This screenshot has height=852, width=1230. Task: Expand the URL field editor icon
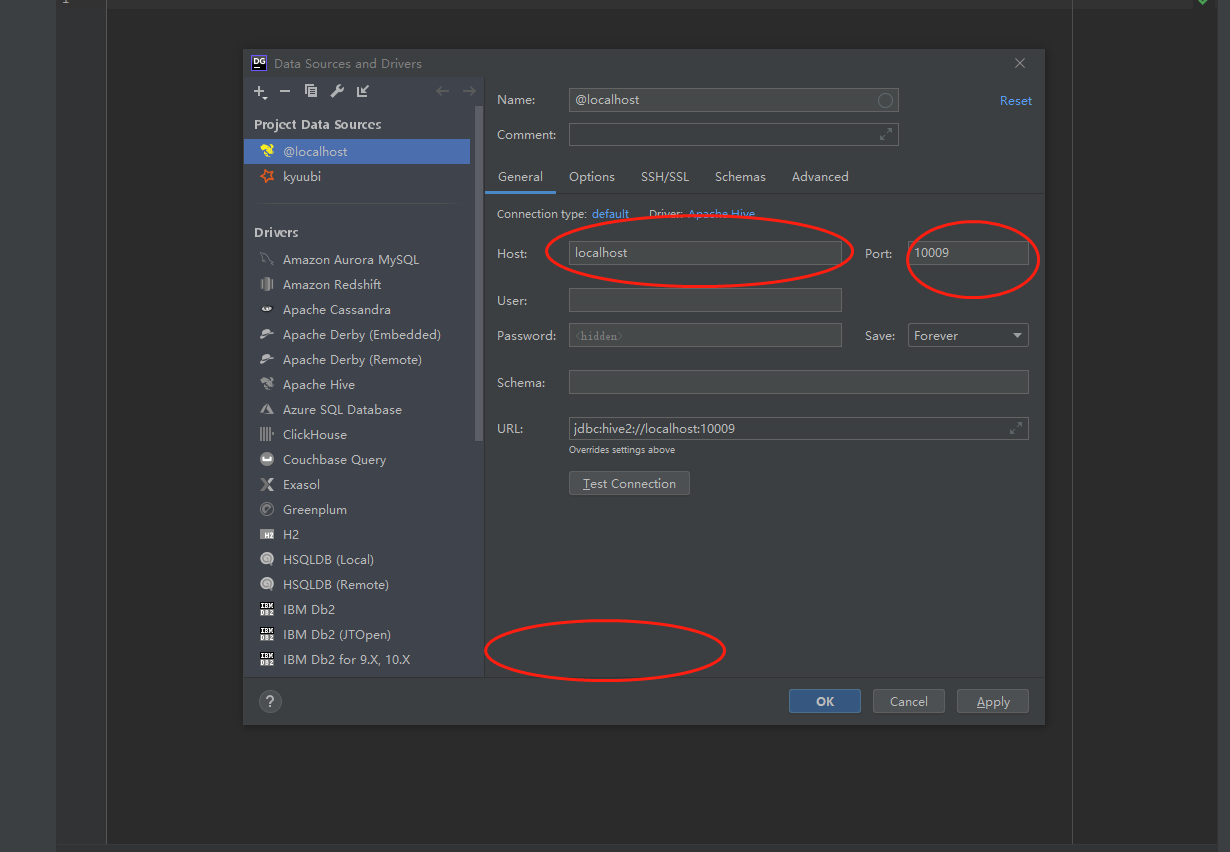pos(1015,429)
